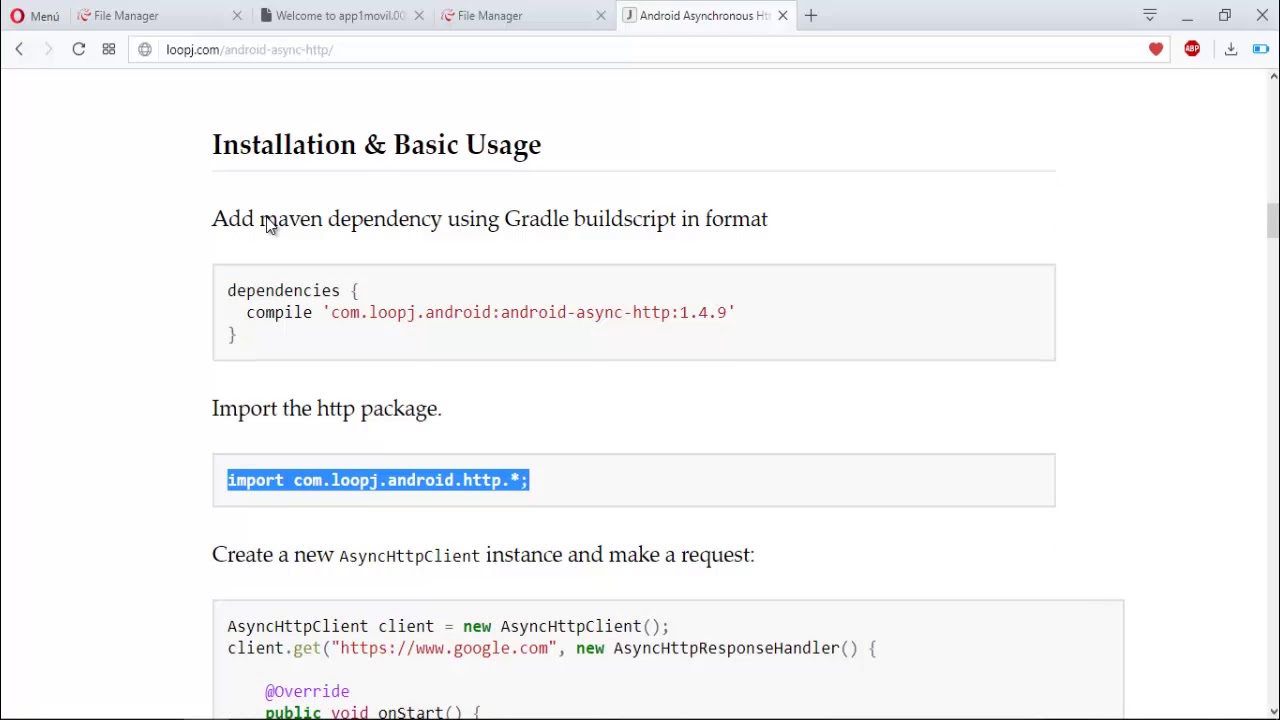The height and width of the screenshot is (720, 1280).
Task: Go back to the previous page
Action: 19,49
